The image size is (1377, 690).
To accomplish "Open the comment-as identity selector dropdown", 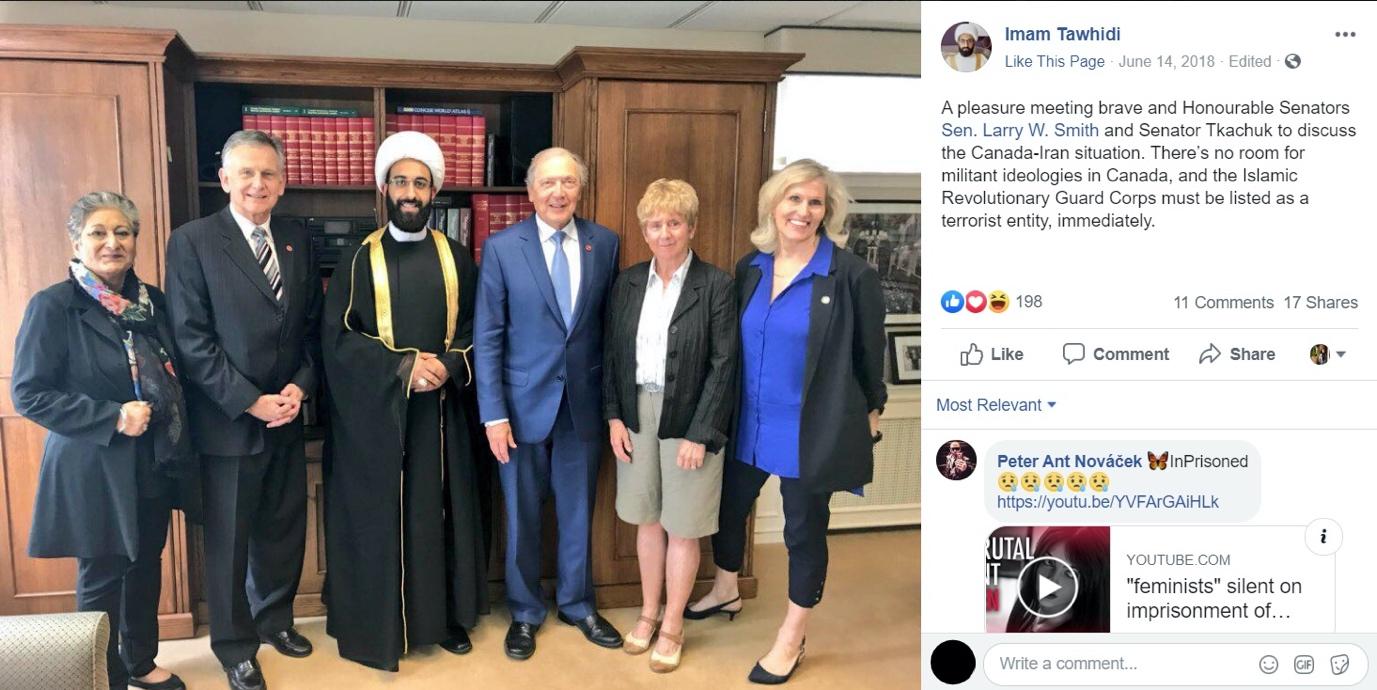I will point(1328,354).
